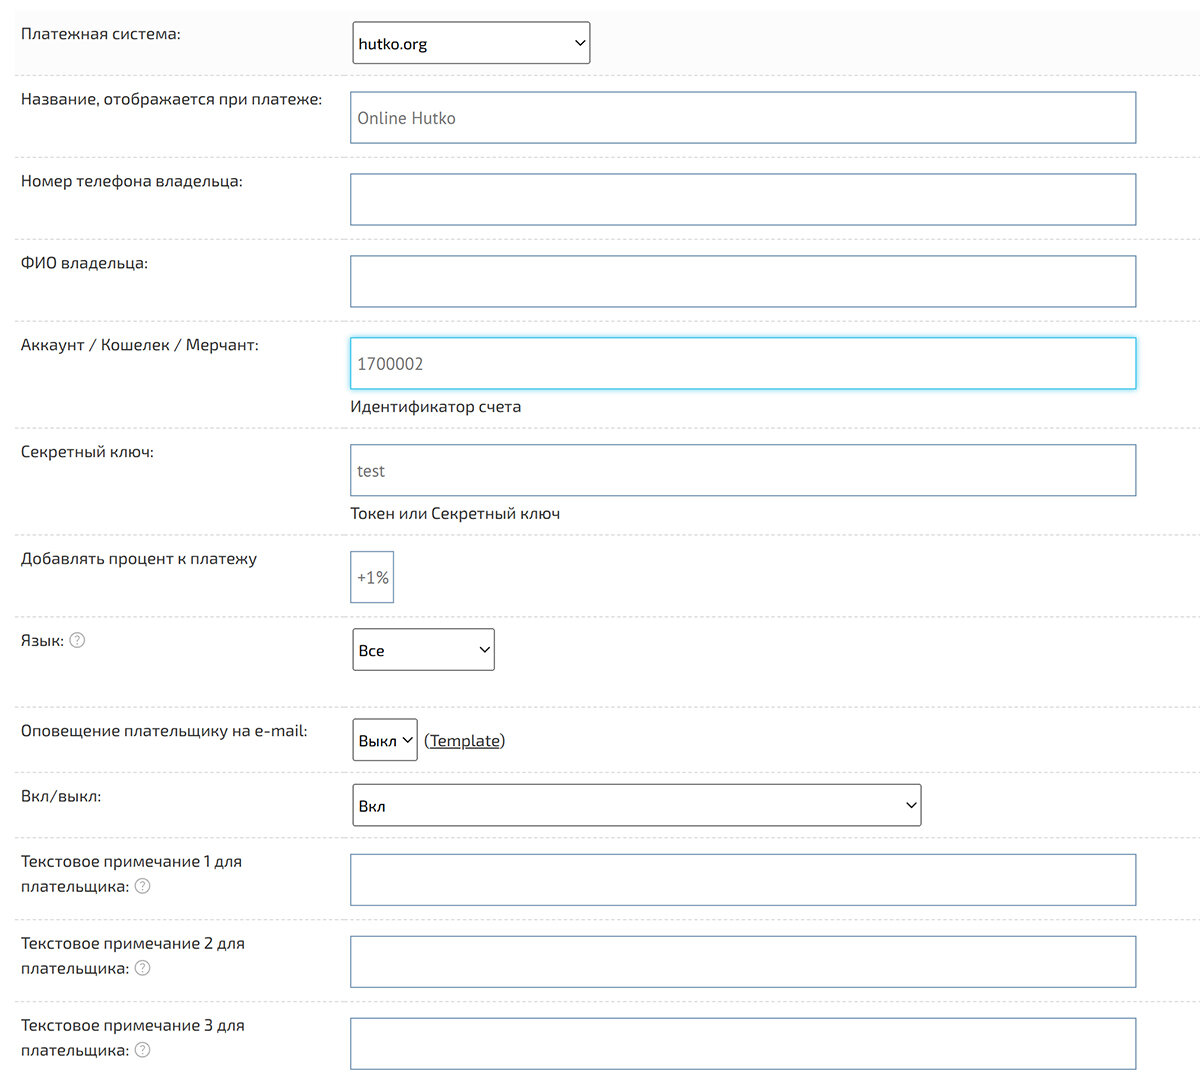The width and height of the screenshot is (1200, 1077).
Task: Expand the Вкл/выкл dropdown
Action: click(x=636, y=806)
